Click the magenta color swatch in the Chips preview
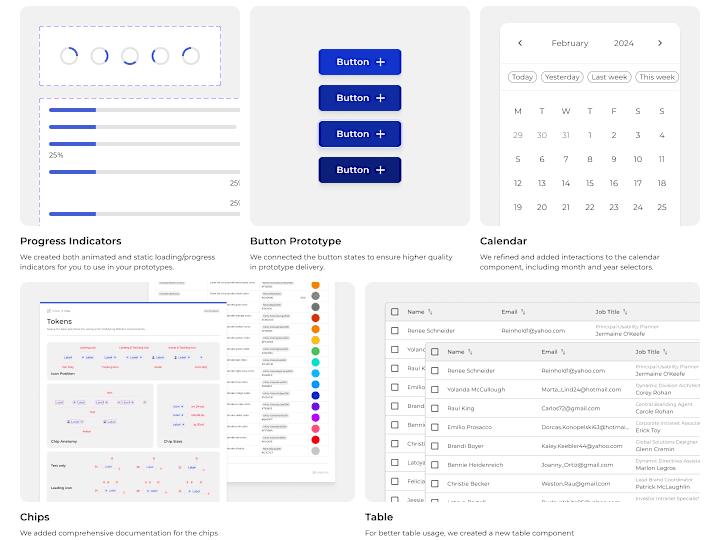720x540 pixels. (315, 417)
